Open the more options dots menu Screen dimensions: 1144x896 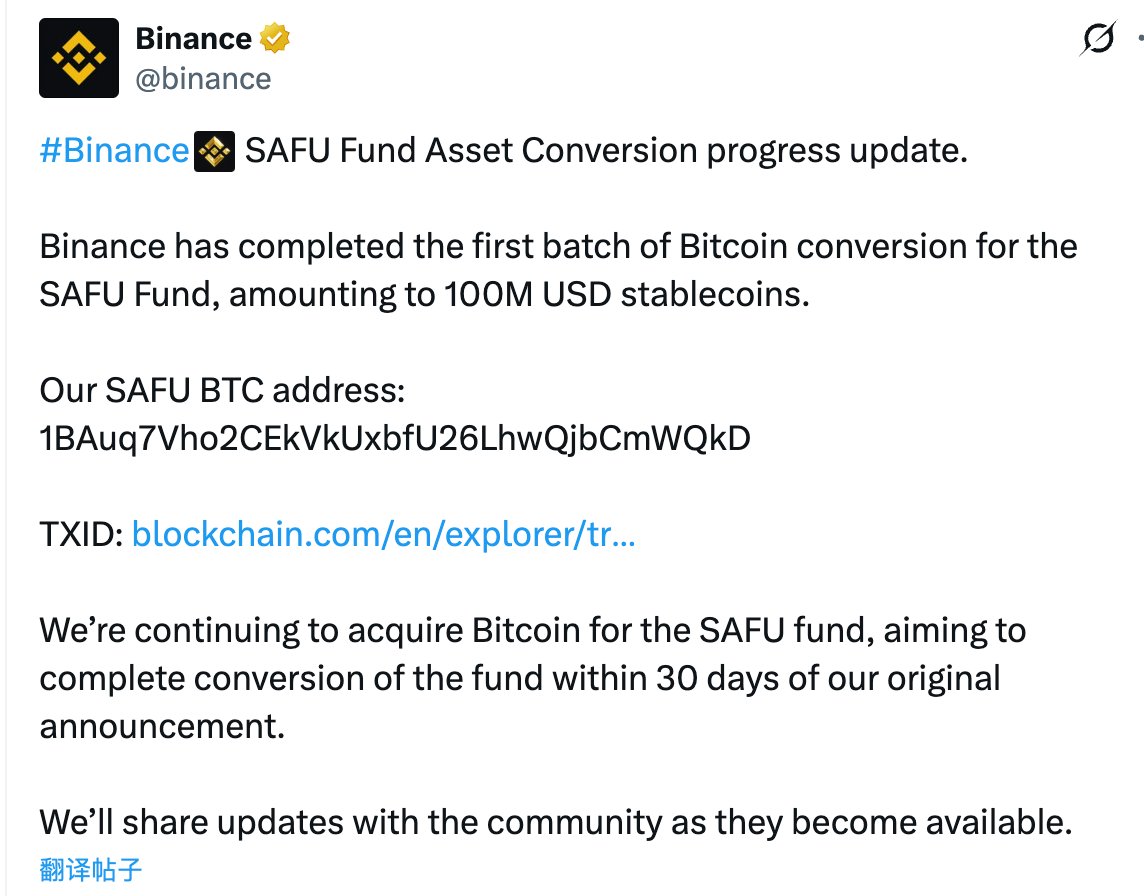click(x=1139, y=41)
